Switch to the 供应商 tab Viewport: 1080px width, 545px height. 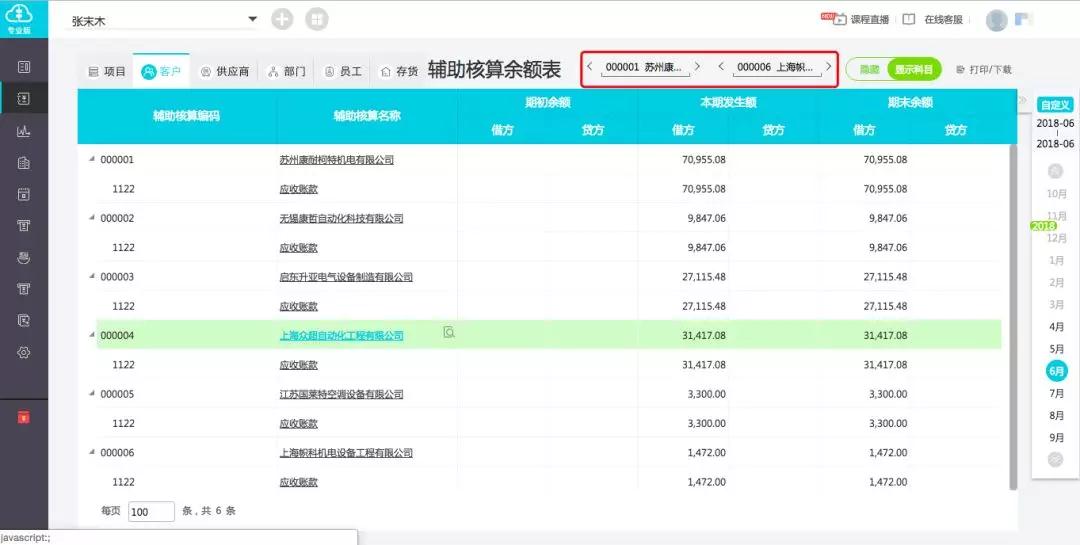(225, 71)
